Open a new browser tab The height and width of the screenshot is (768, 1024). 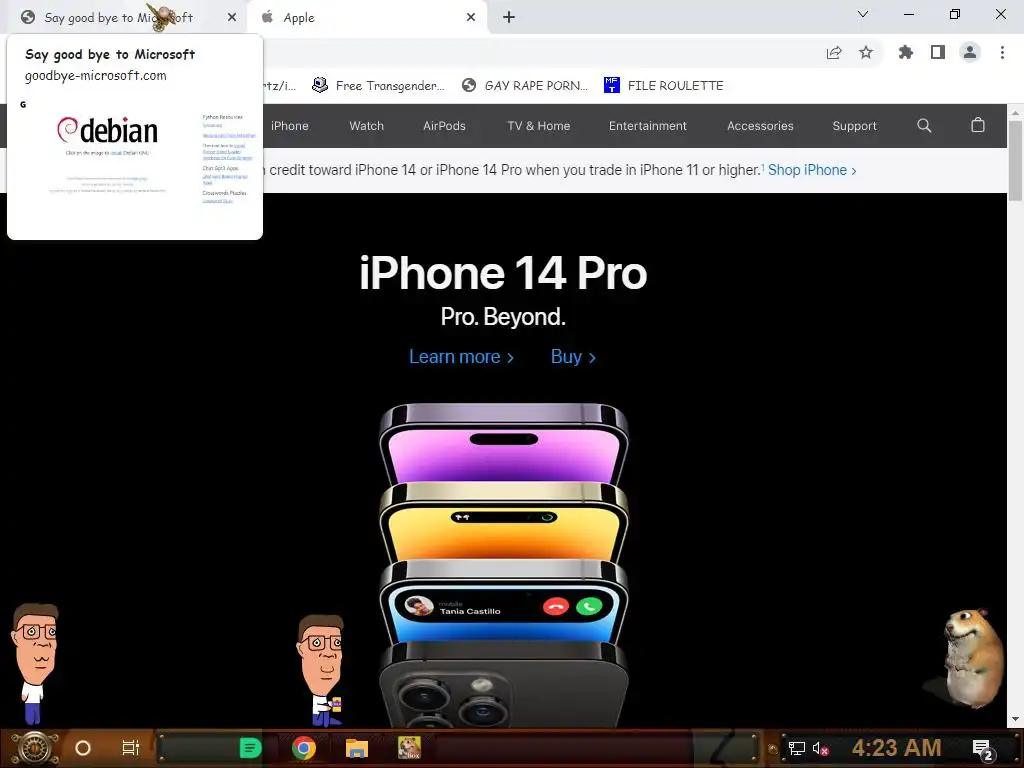pyautogui.click(x=509, y=18)
